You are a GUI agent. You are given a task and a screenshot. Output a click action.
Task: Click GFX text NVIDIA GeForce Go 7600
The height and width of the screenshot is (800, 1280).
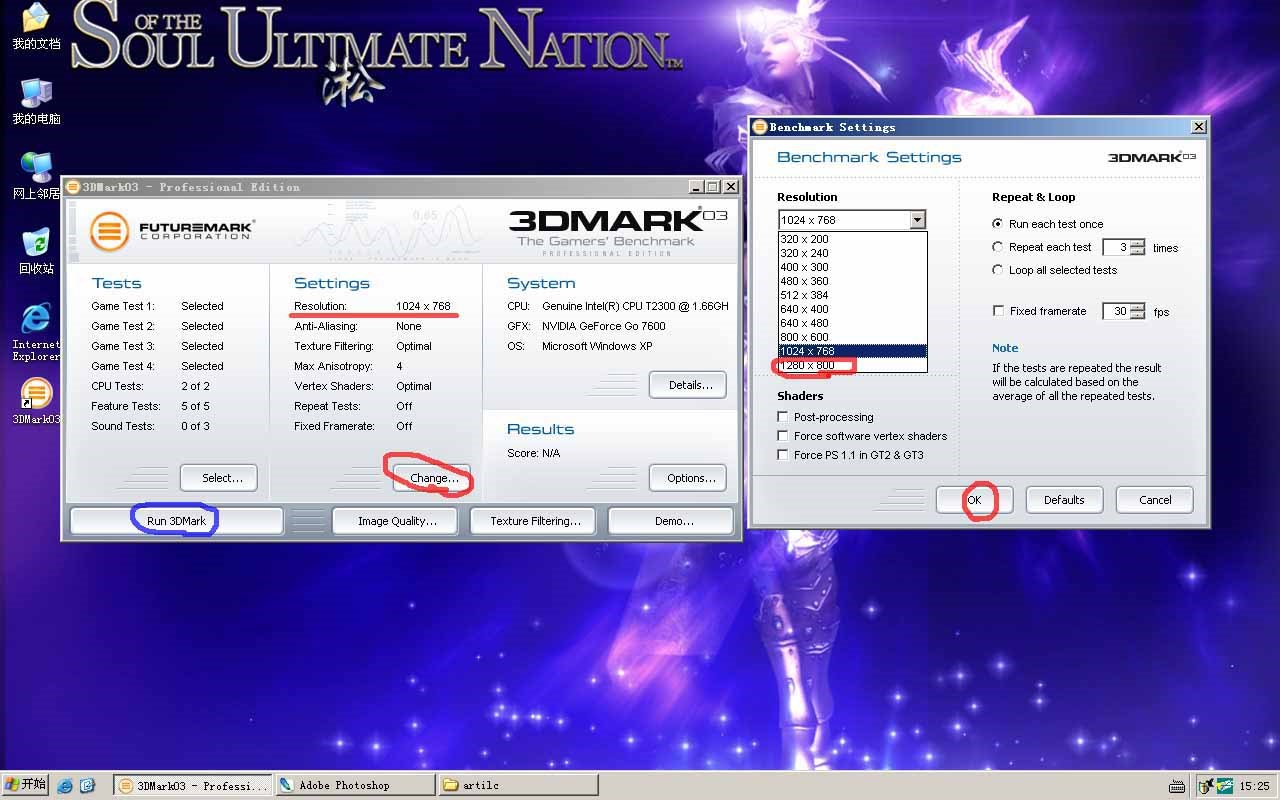[604, 326]
